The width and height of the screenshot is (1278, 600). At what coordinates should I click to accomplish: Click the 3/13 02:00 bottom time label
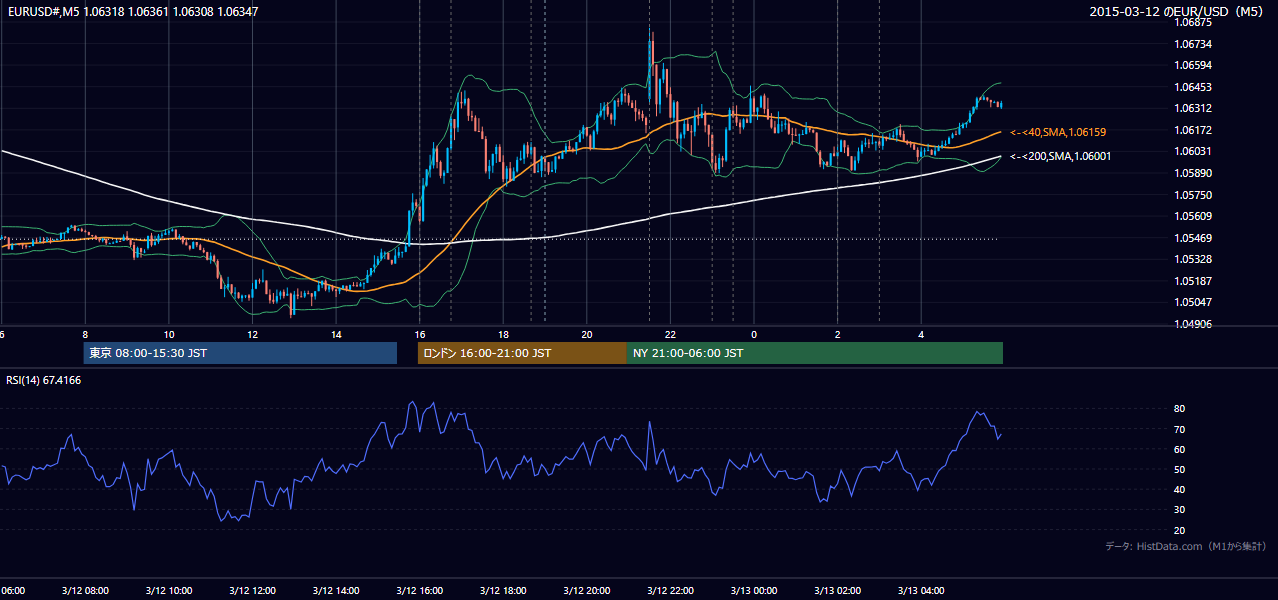(x=837, y=591)
